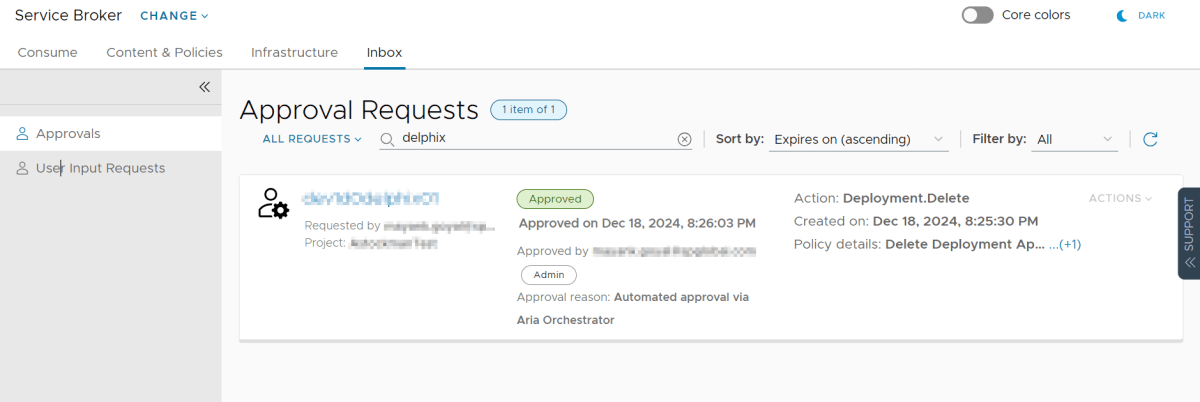Viewport: 1200px width, 402px height.
Task: Switch to the Consume tab
Action: click(47, 52)
